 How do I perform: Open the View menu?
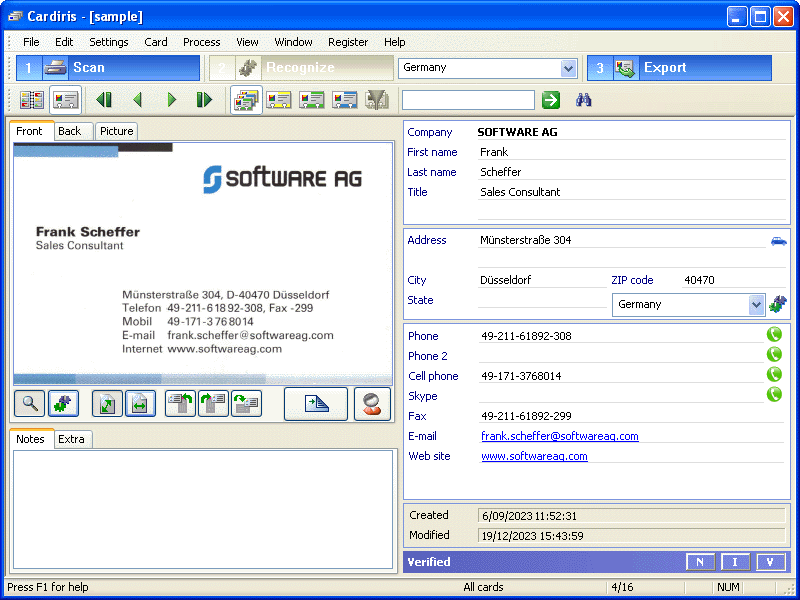[x=247, y=42]
